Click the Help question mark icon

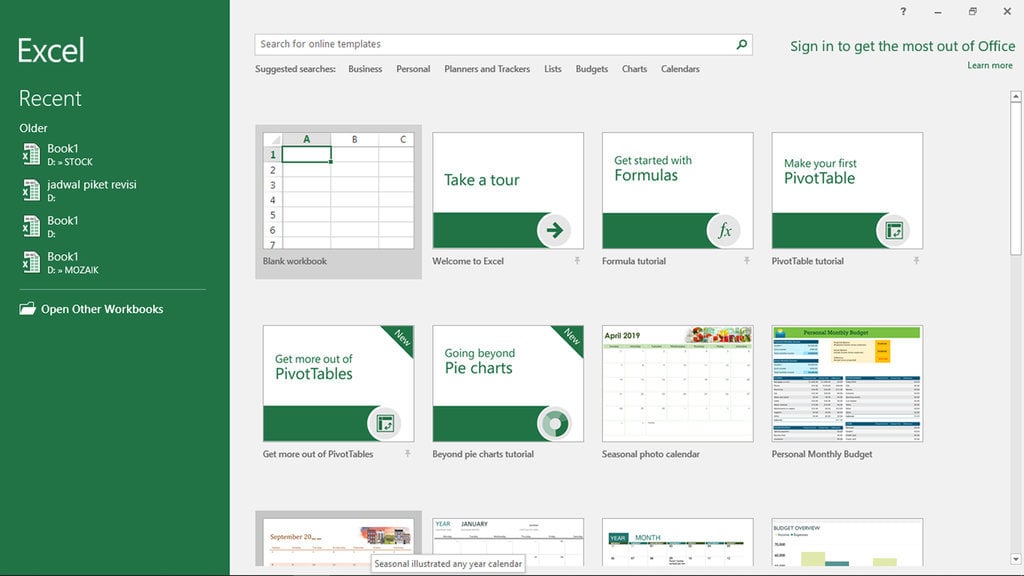[x=902, y=11]
